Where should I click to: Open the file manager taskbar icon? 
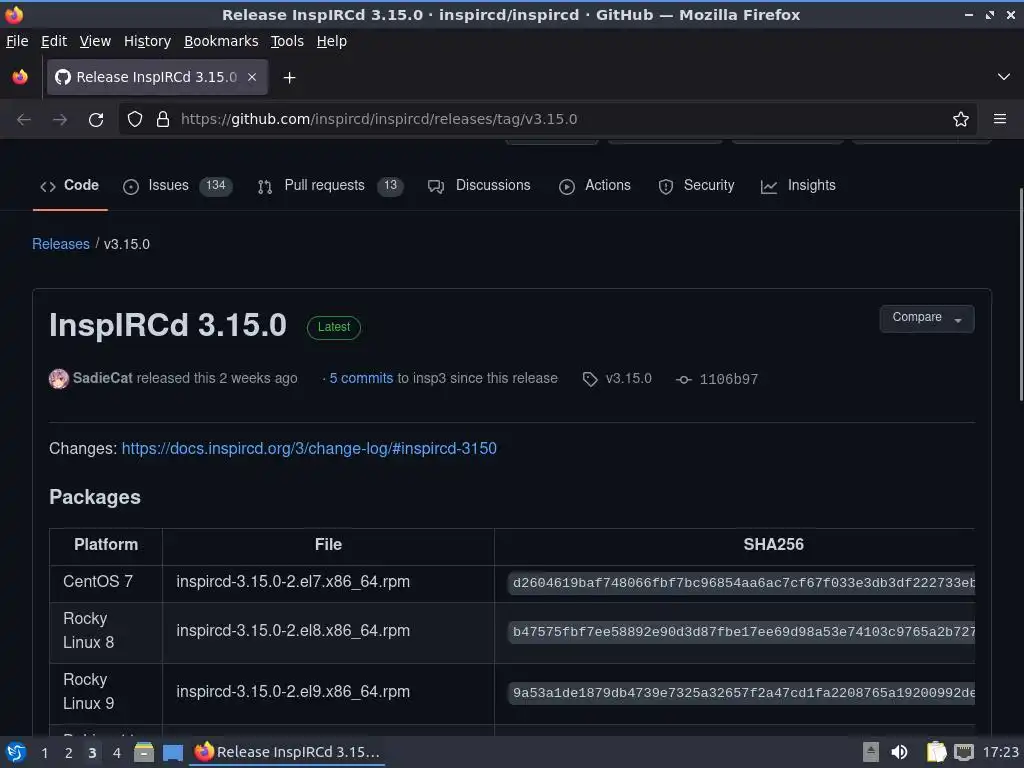pyautogui.click(x=144, y=752)
